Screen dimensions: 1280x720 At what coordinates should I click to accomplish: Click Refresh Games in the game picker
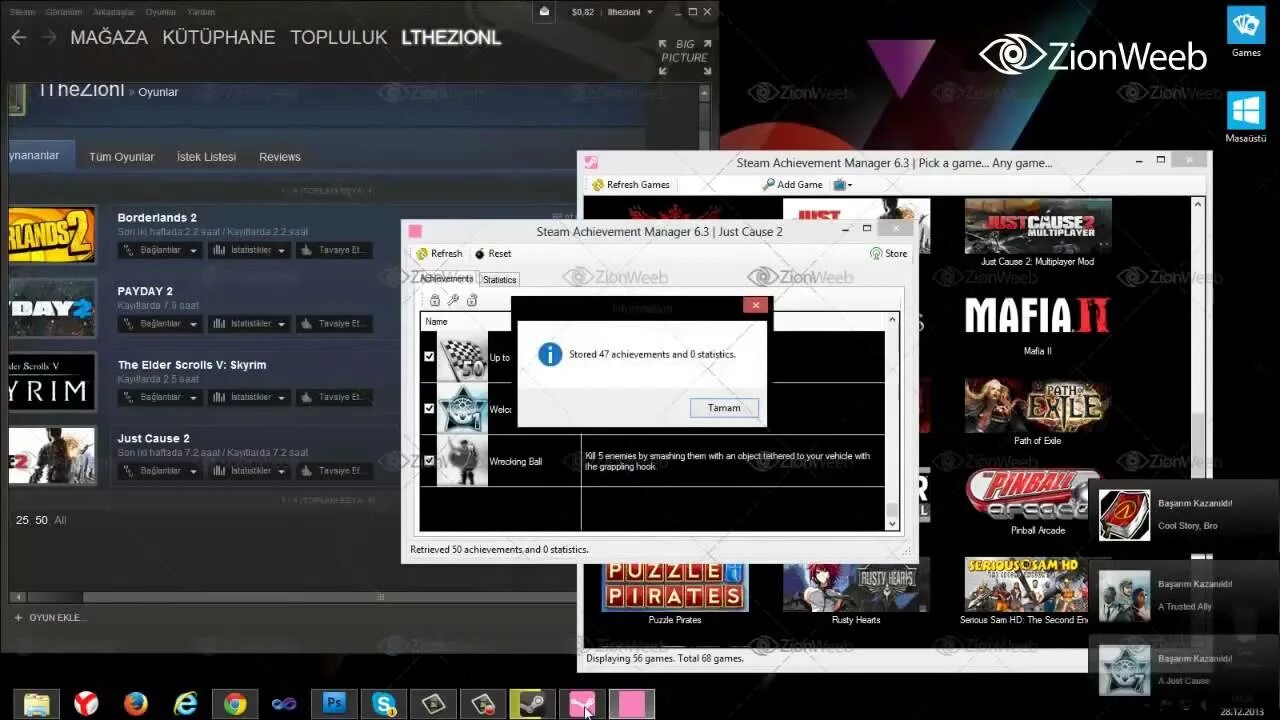click(x=631, y=185)
